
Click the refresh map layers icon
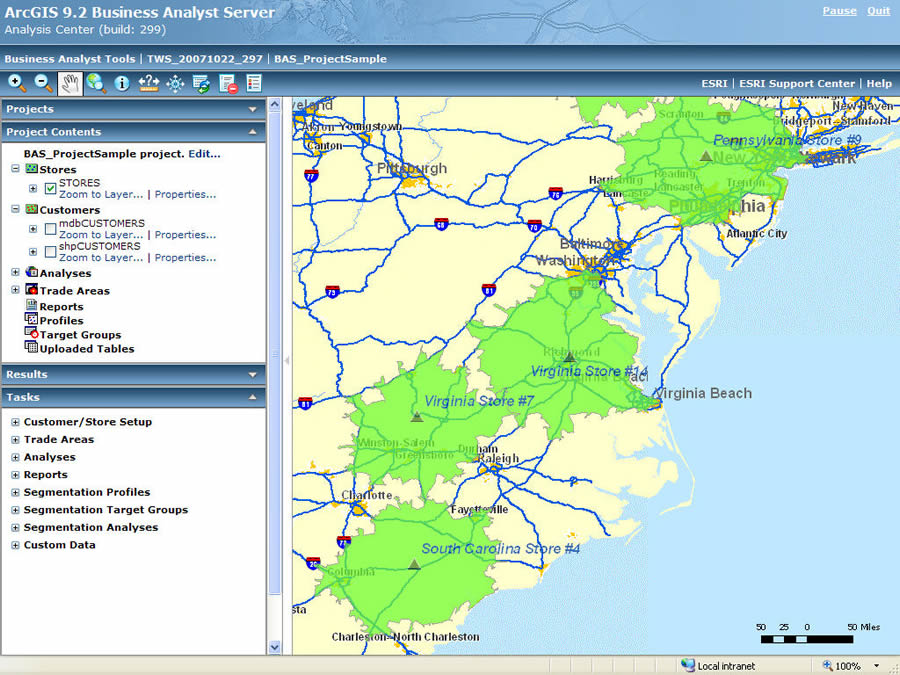[201, 83]
